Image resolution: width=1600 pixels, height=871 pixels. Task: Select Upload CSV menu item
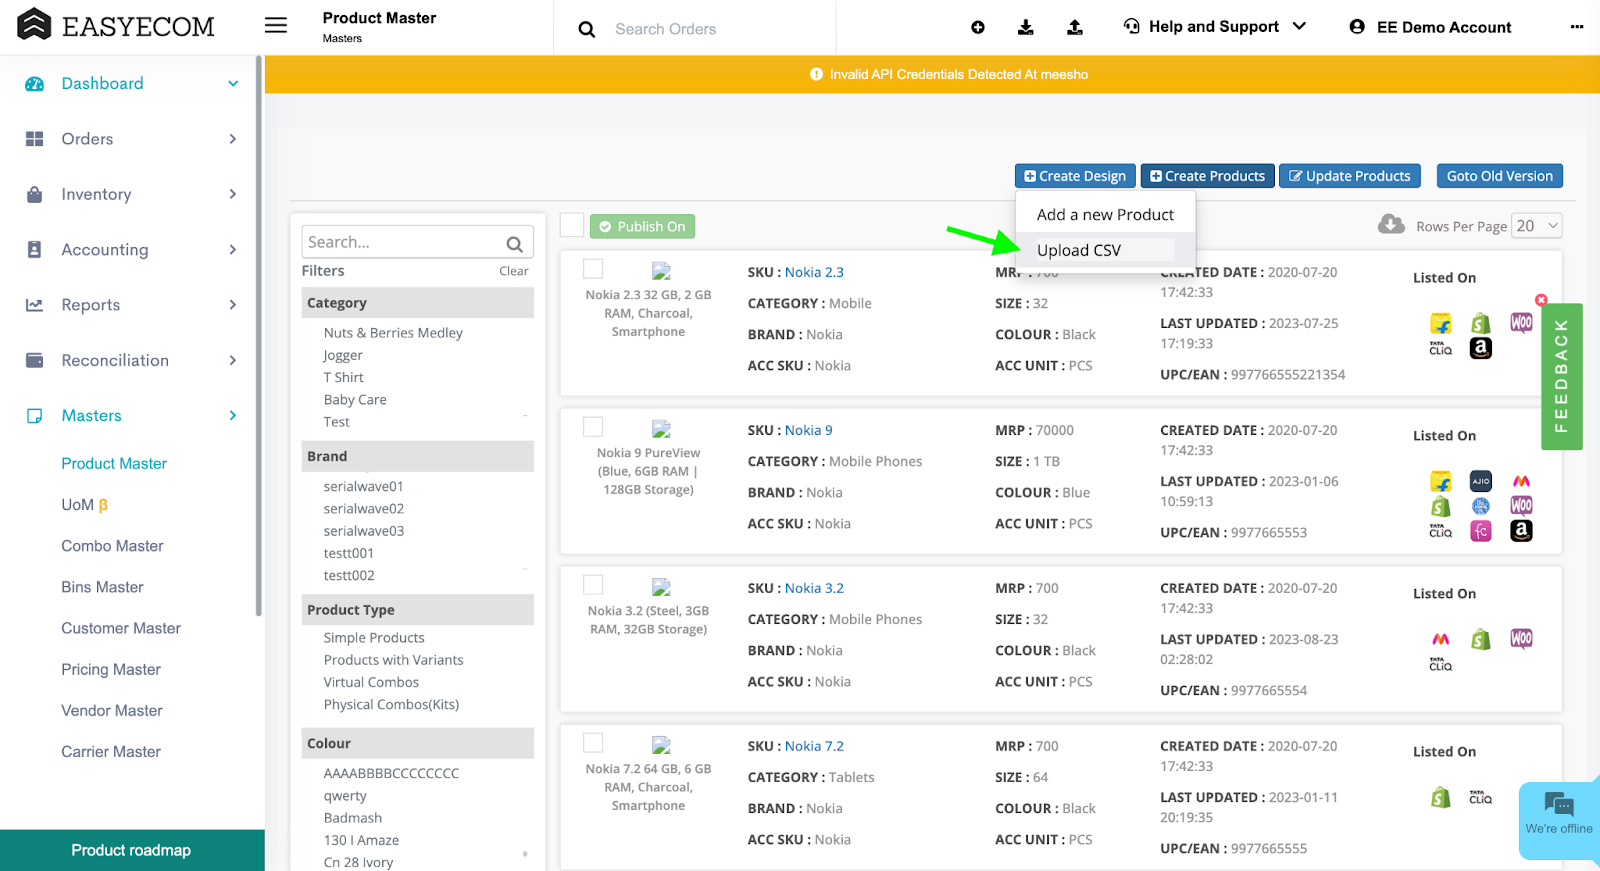(1105, 250)
